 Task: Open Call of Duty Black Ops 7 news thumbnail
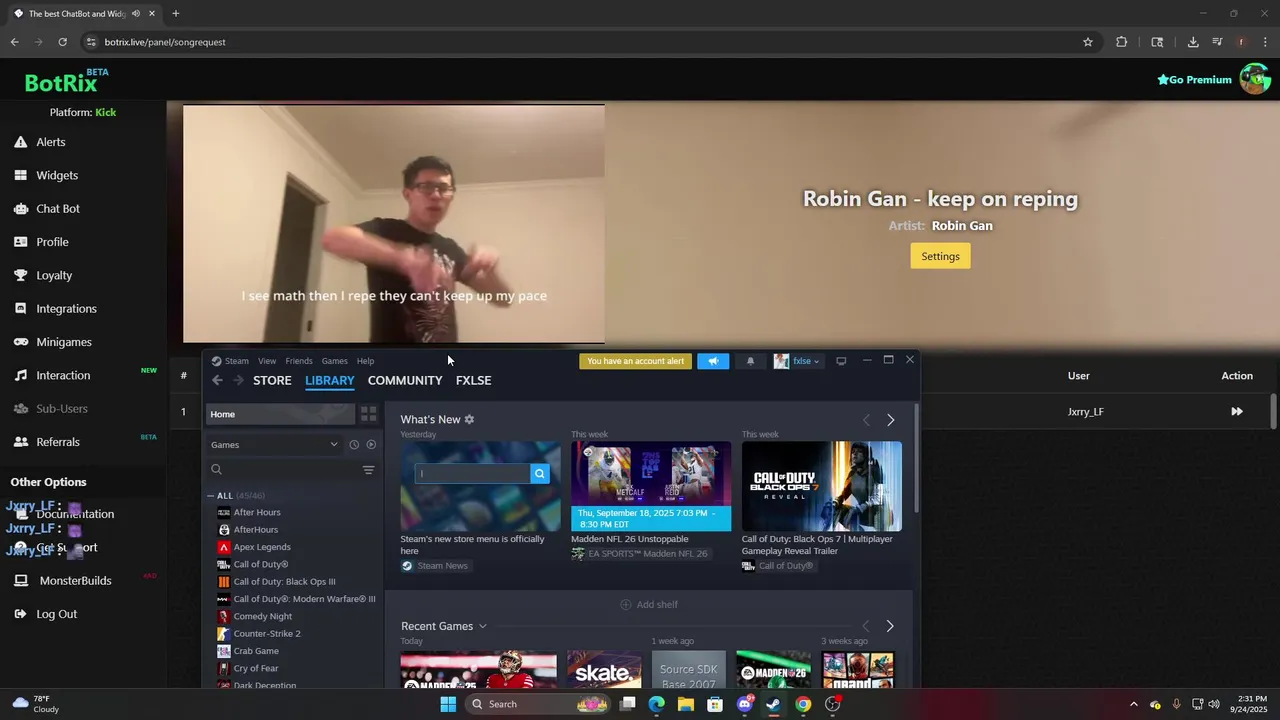click(x=822, y=486)
